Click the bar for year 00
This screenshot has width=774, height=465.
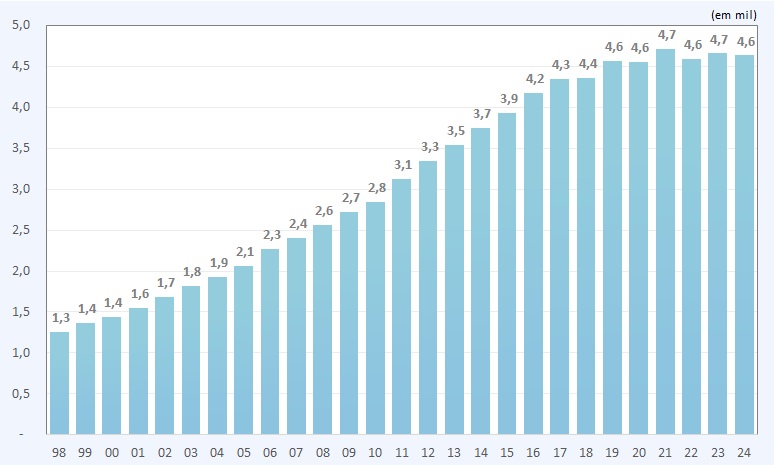pyautogui.click(x=112, y=376)
